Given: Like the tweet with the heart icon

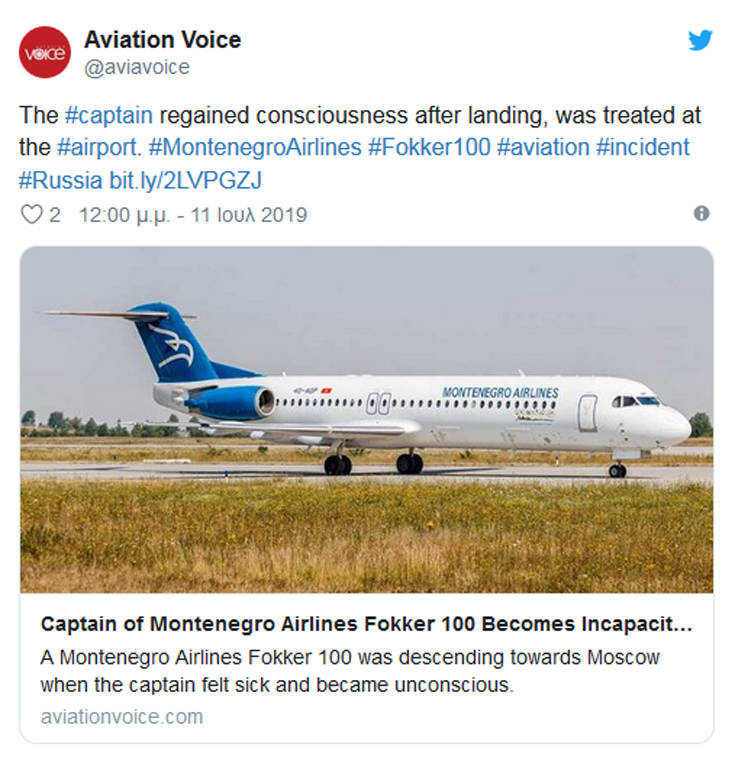Looking at the screenshot, I should coord(32,214).
